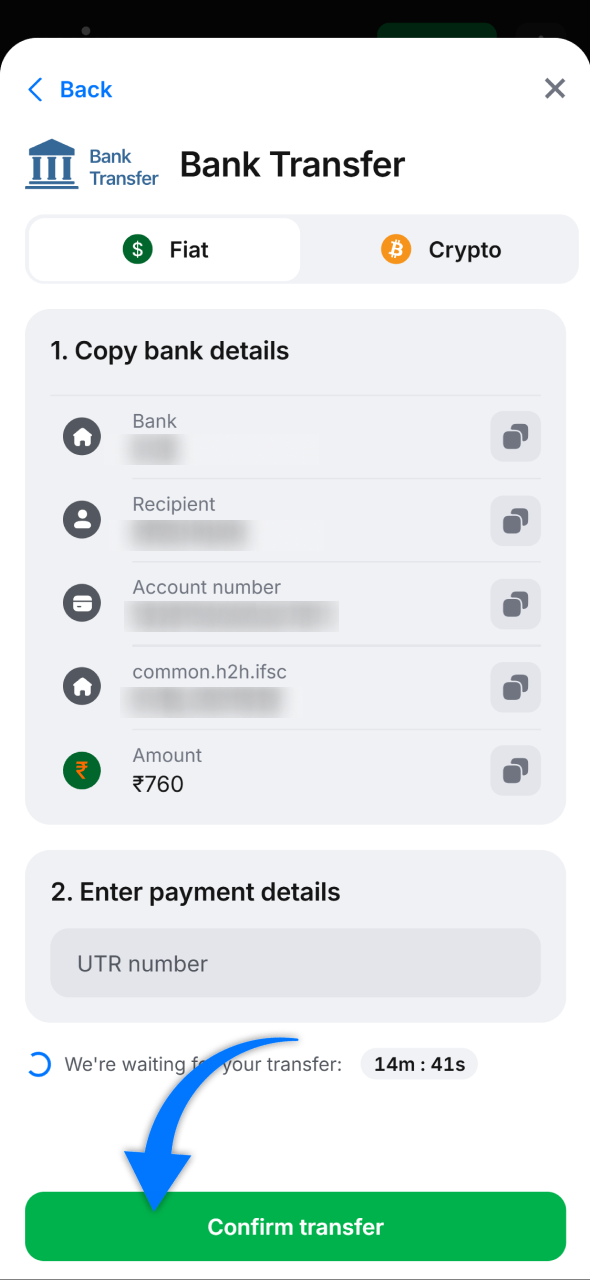Click the UTR number input field
Image resolution: width=590 pixels, height=1280 pixels.
click(295, 963)
